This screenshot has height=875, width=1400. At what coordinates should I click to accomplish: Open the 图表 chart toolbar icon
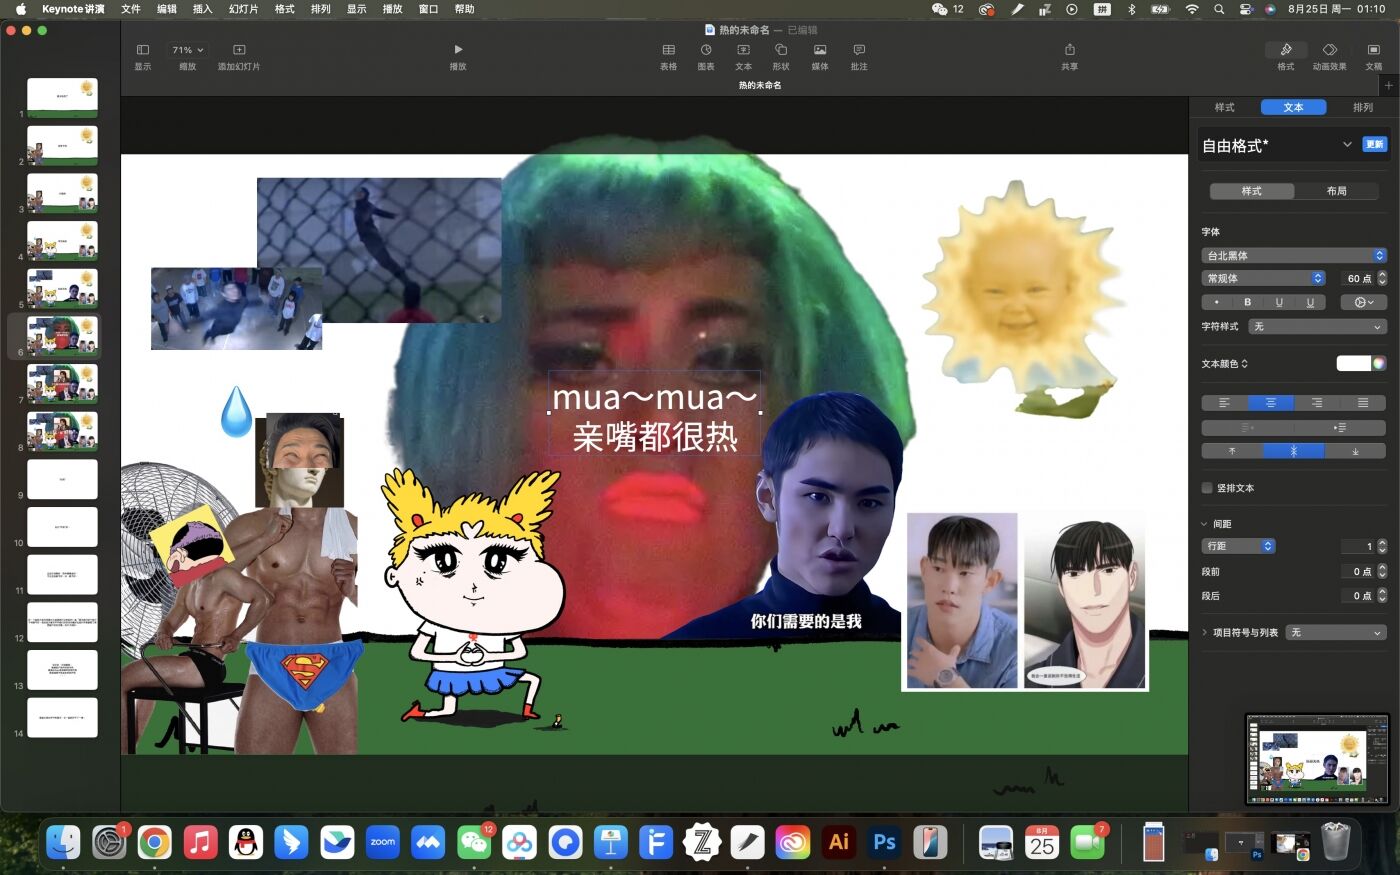click(706, 50)
